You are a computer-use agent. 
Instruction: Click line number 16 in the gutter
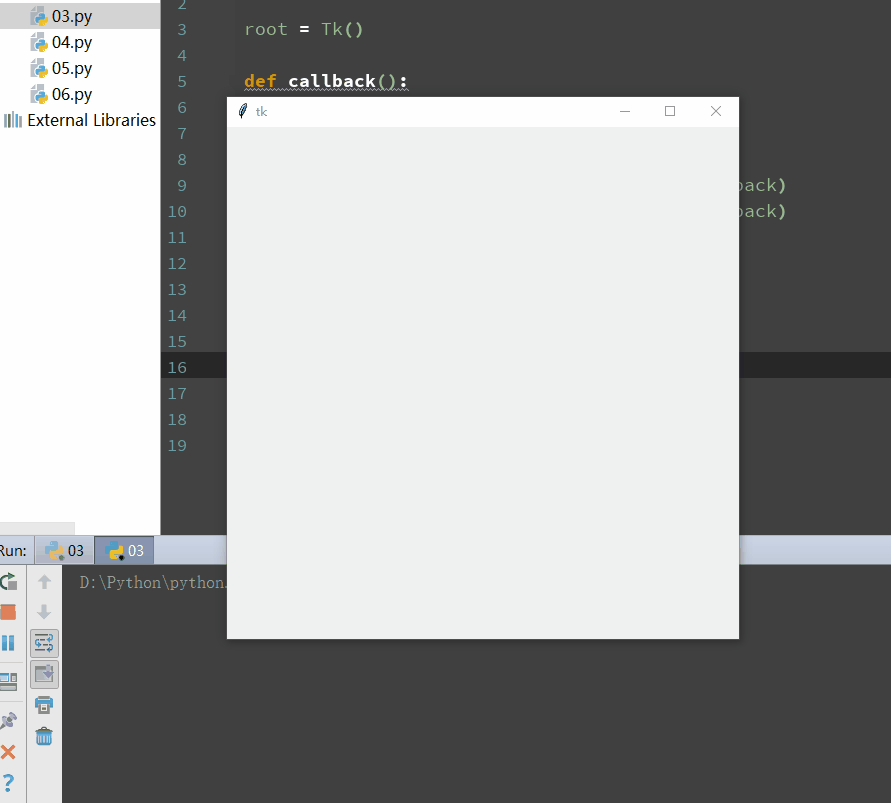click(177, 368)
